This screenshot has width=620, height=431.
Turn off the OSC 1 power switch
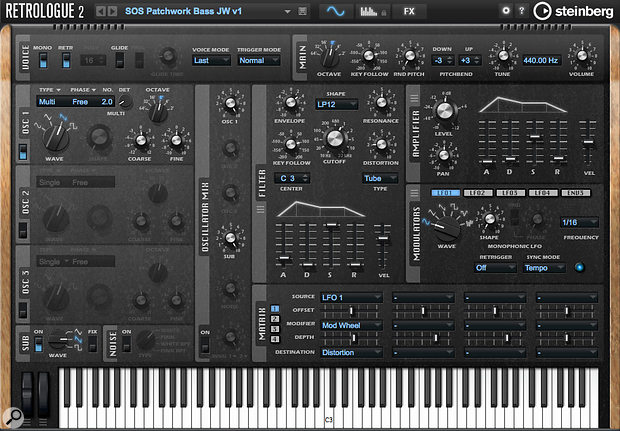[23, 152]
